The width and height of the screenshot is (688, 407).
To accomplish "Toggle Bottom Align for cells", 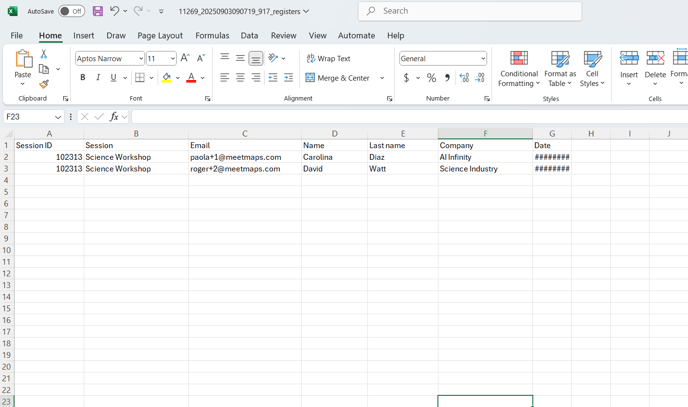I will tap(256, 58).
